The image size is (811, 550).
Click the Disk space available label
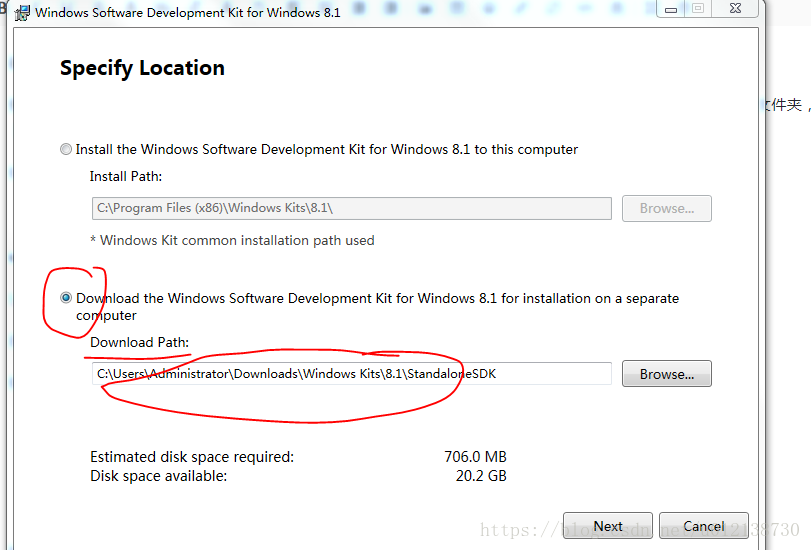tap(159, 476)
